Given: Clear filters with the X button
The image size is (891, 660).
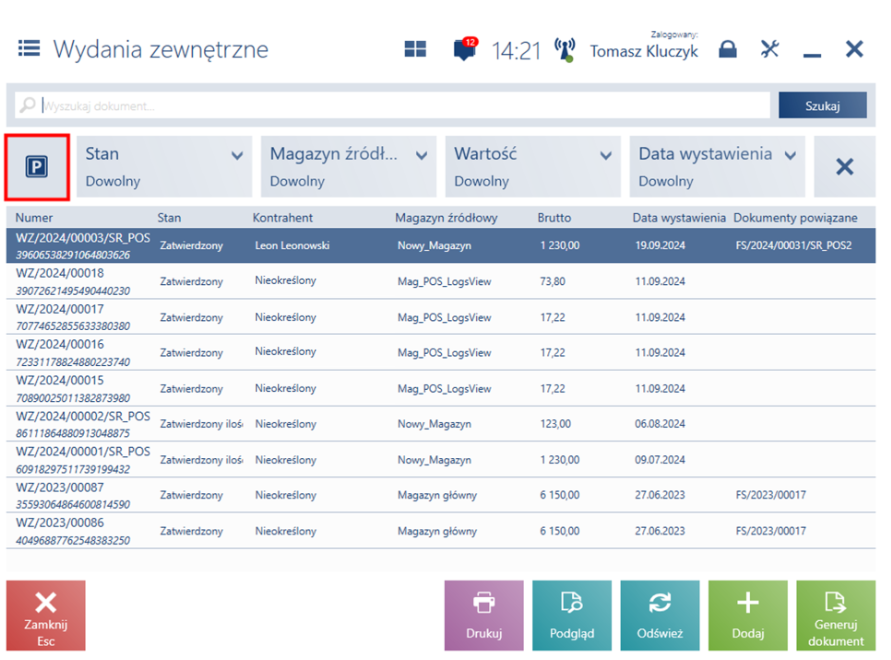Looking at the screenshot, I should [x=844, y=167].
